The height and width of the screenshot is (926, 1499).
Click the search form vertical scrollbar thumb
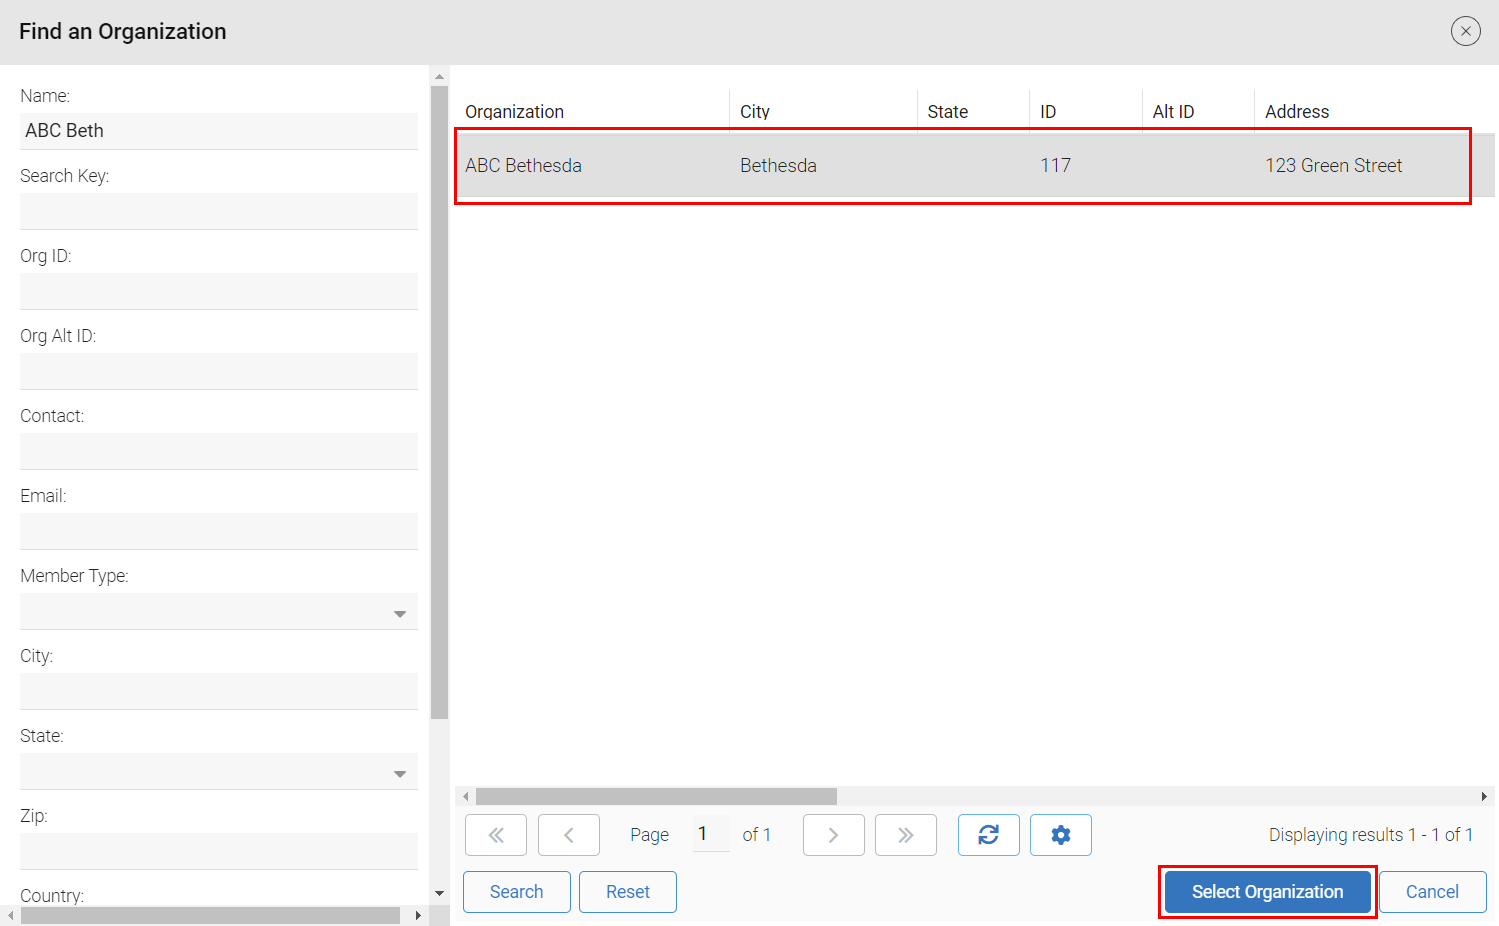click(x=439, y=402)
